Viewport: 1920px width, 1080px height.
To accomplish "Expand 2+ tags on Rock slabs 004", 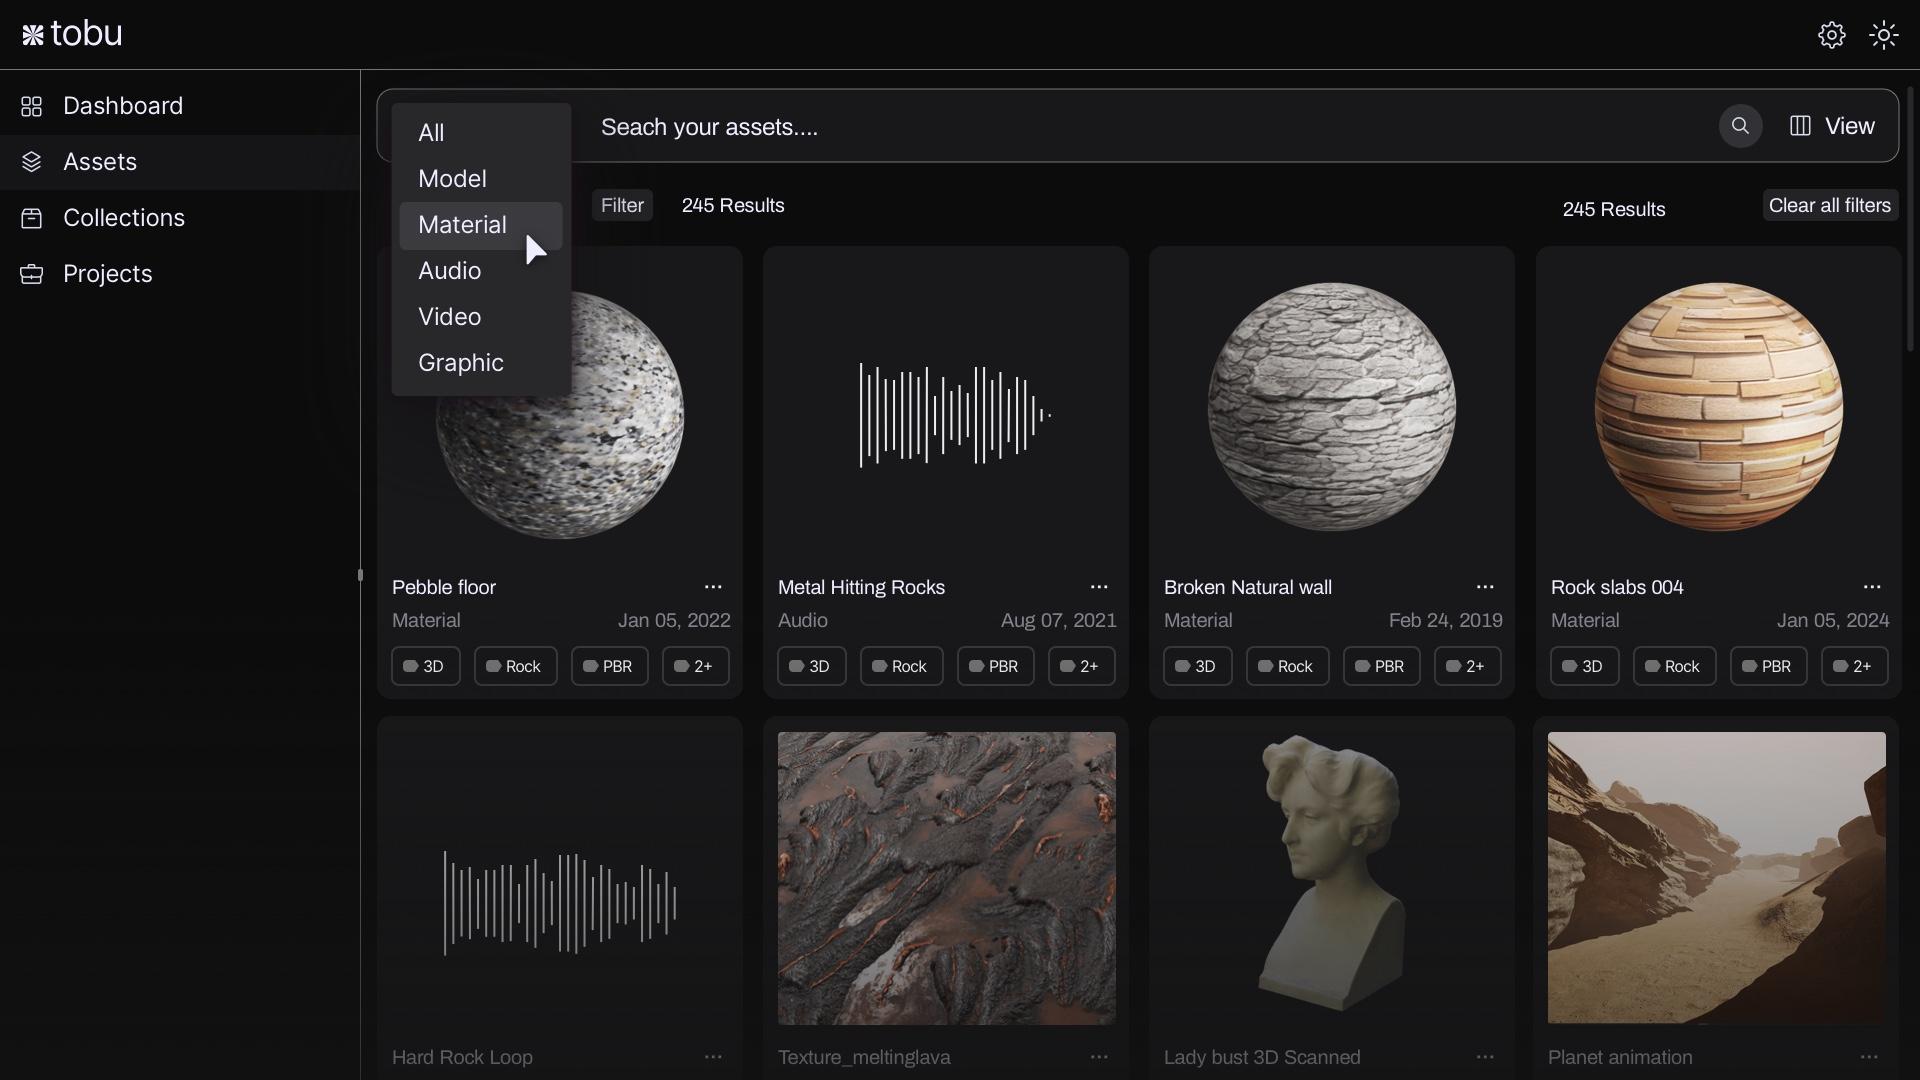I will [1854, 666].
